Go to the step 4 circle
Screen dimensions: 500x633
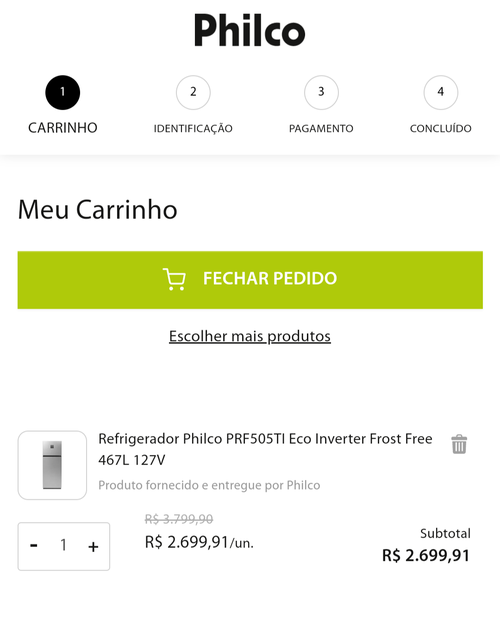tap(441, 92)
